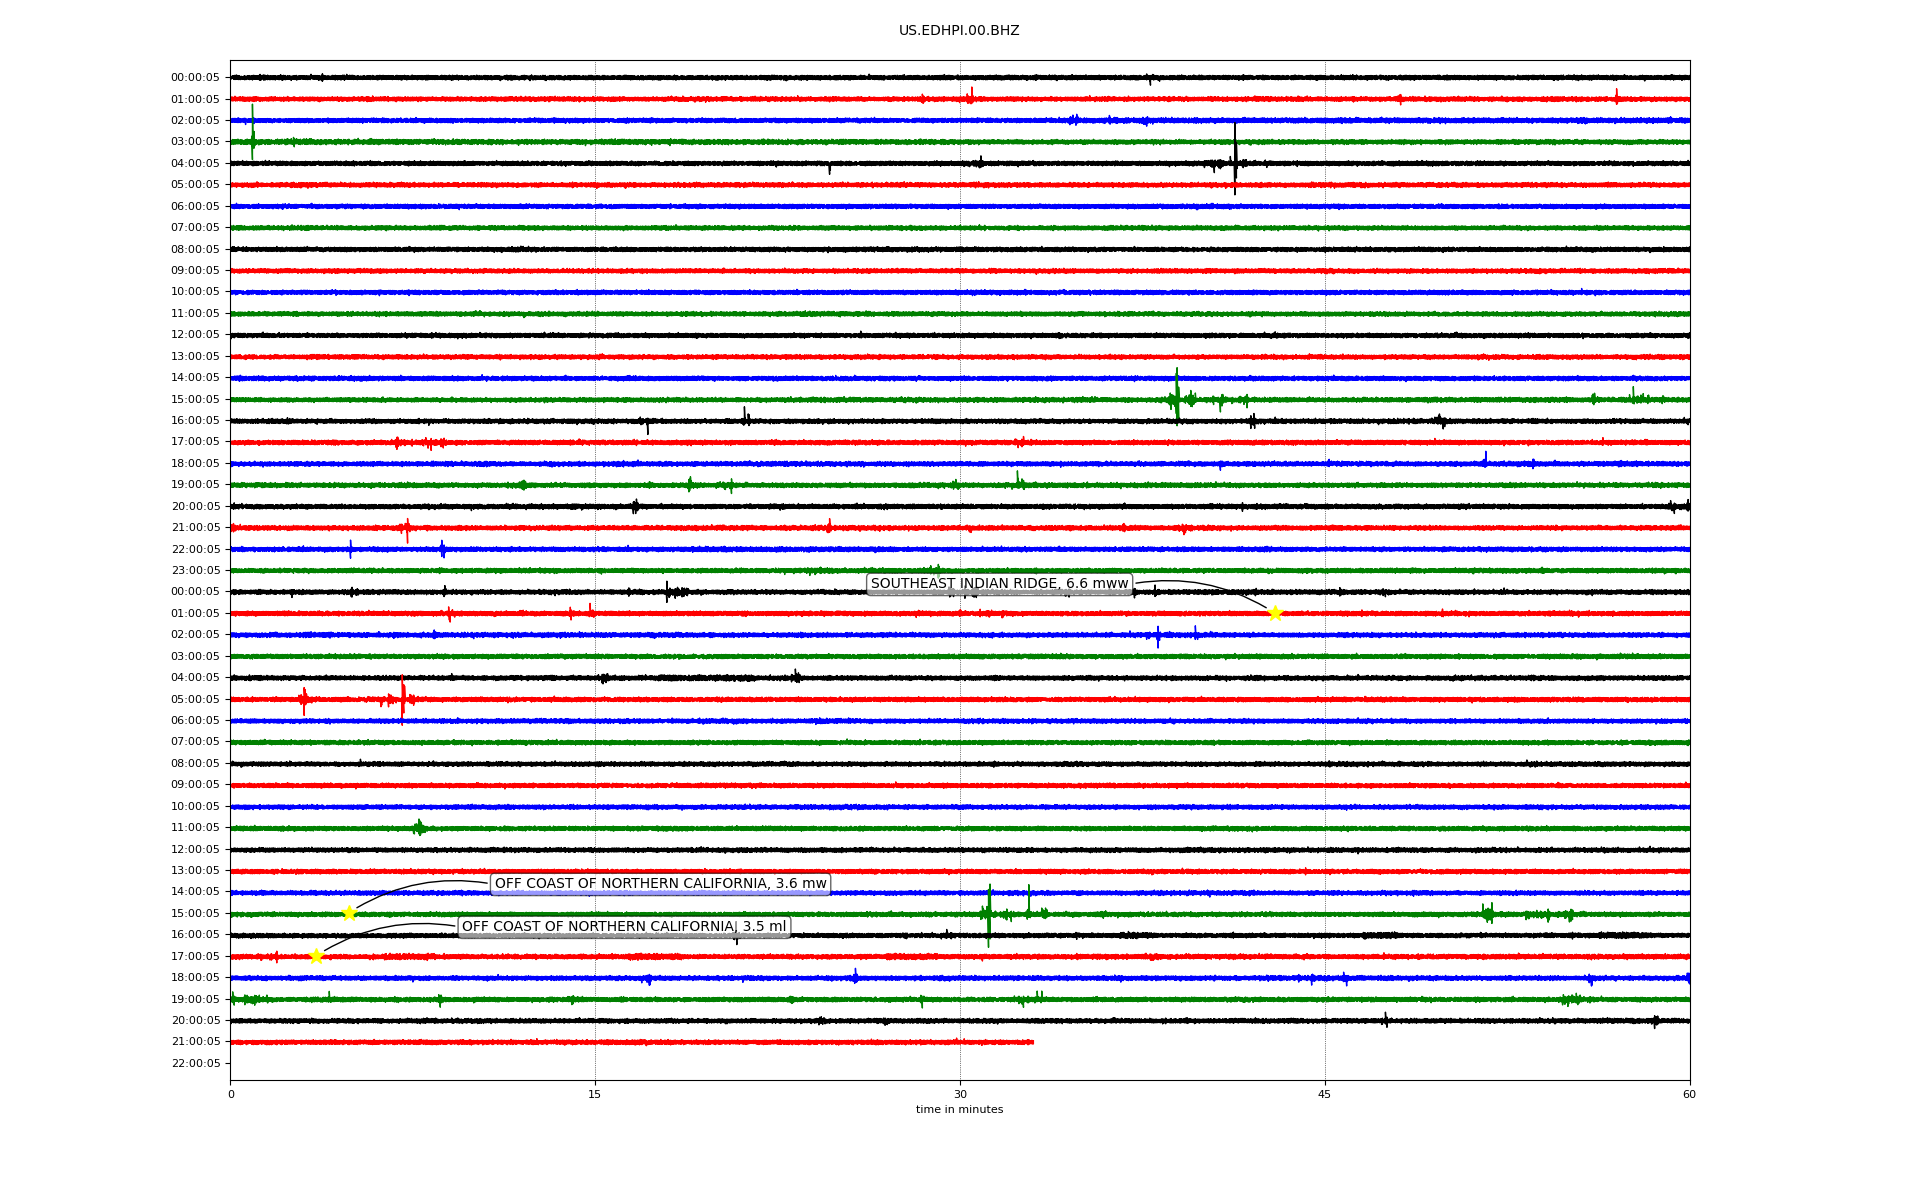The height and width of the screenshot is (1200, 1920).
Task: Click the 60 tick label on the x-axis
Action: point(1689,1094)
